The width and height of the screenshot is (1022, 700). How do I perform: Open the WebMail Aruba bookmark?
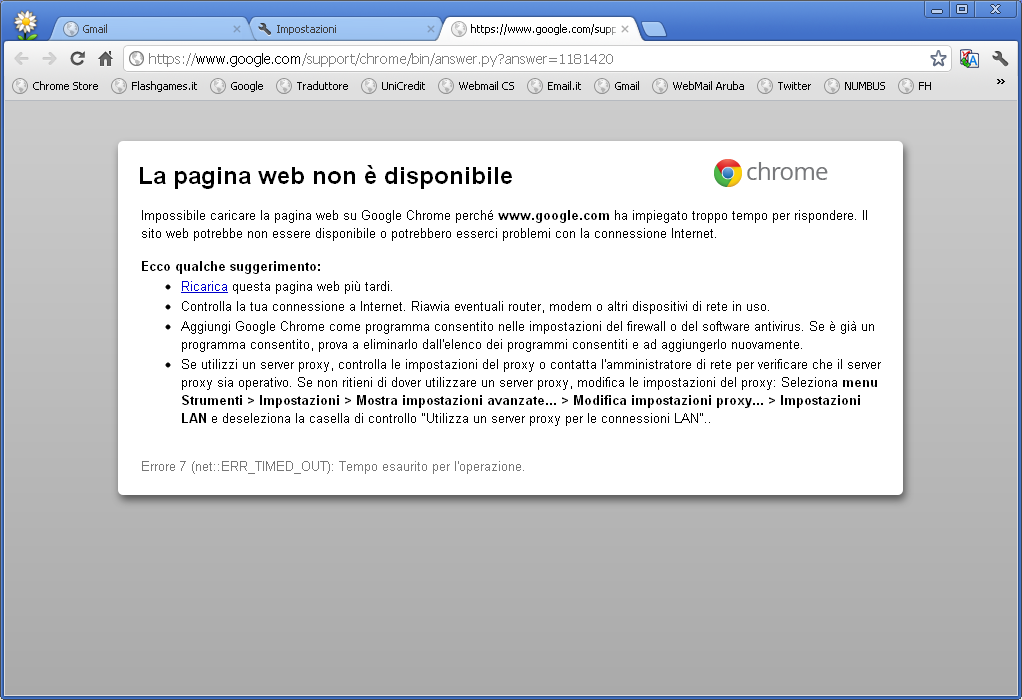tap(699, 86)
